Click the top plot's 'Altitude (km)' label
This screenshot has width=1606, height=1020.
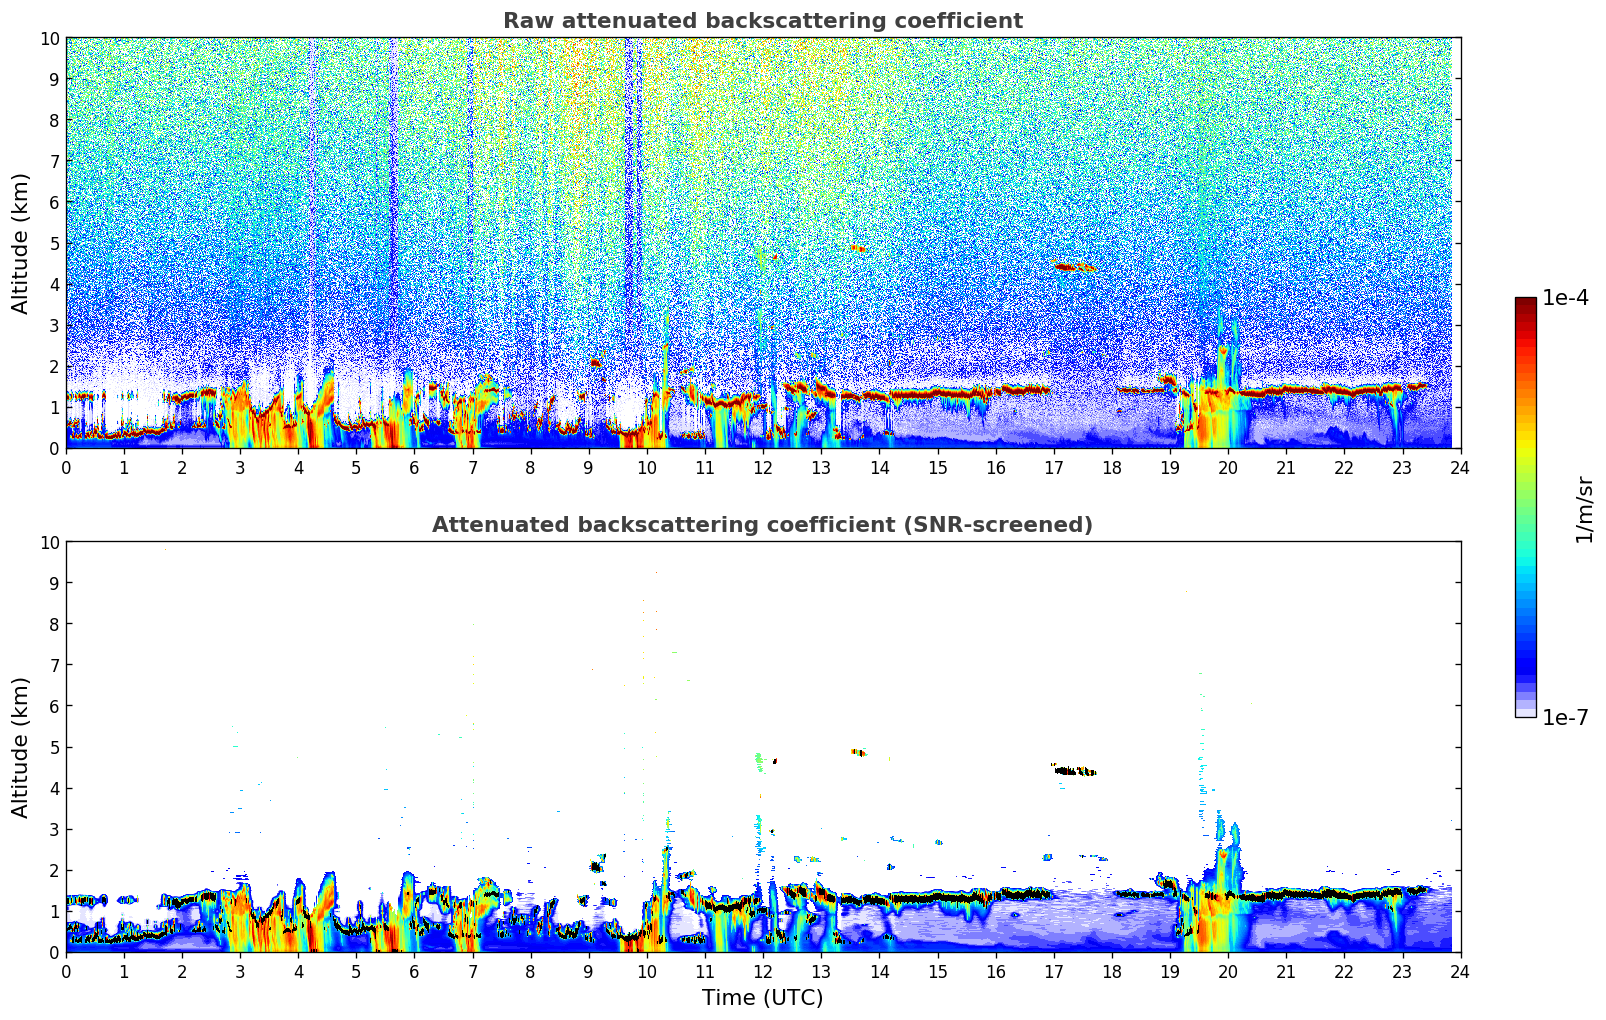coord(21,243)
